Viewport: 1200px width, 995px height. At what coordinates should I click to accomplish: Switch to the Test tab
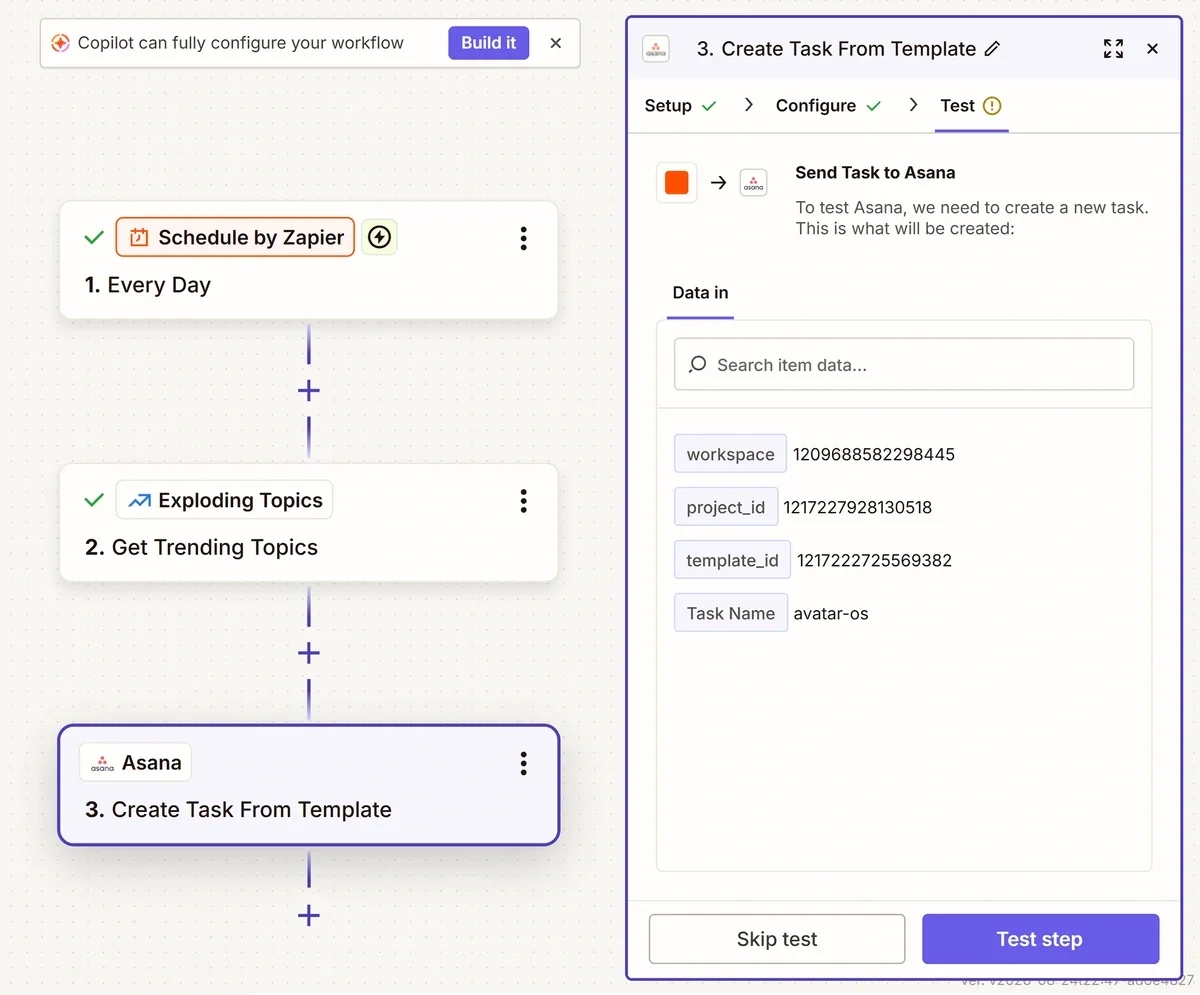[971, 106]
